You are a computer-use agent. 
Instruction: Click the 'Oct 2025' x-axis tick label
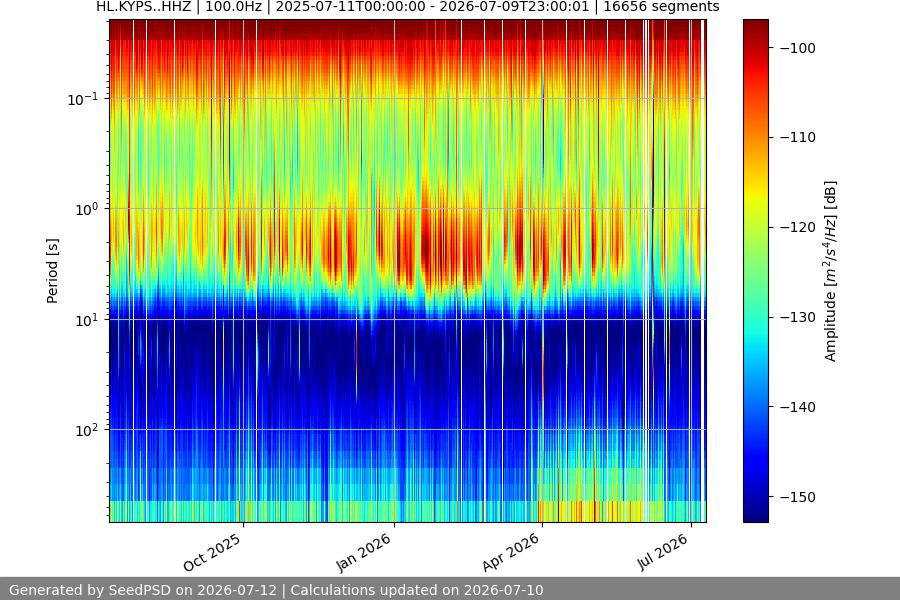click(x=212, y=552)
